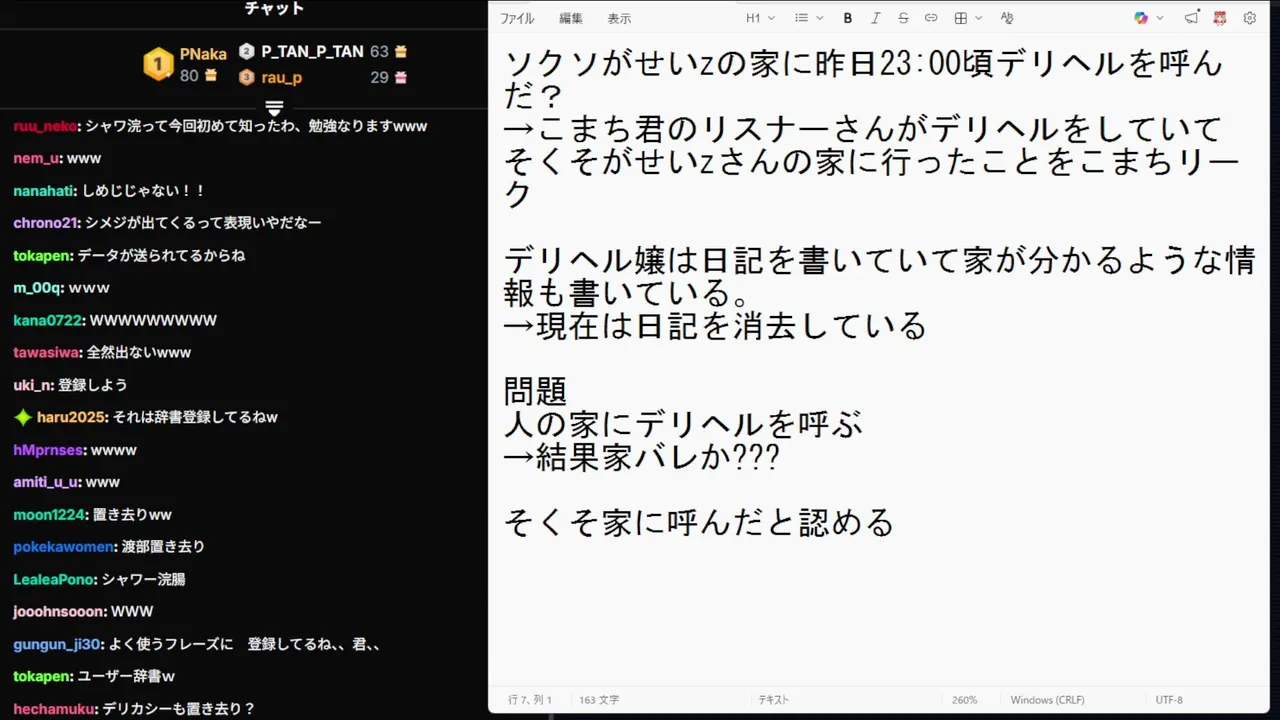The height and width of the screenshot is (720, 1280).
Task: Open the Copilot icon in Notepad
Action: [x=1141, y=18]
